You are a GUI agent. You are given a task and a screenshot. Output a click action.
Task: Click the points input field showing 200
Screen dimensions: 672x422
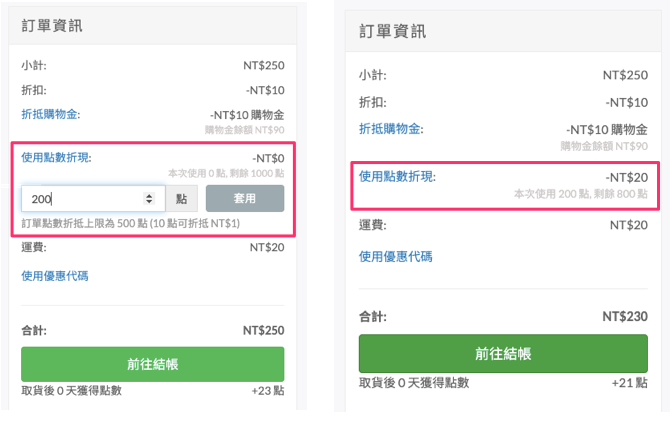pos(82,199)
